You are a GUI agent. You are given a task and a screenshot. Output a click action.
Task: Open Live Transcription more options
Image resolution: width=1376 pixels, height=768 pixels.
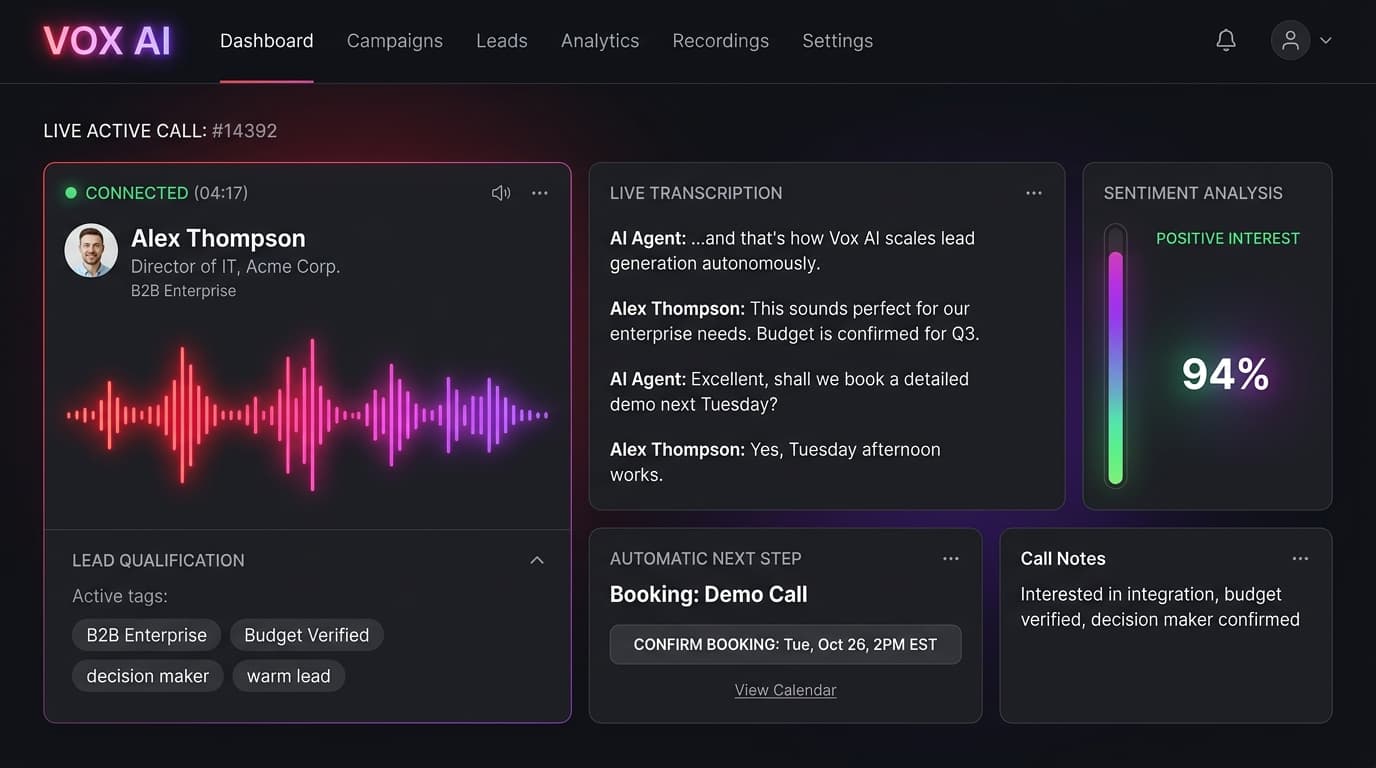(1034, 193)
